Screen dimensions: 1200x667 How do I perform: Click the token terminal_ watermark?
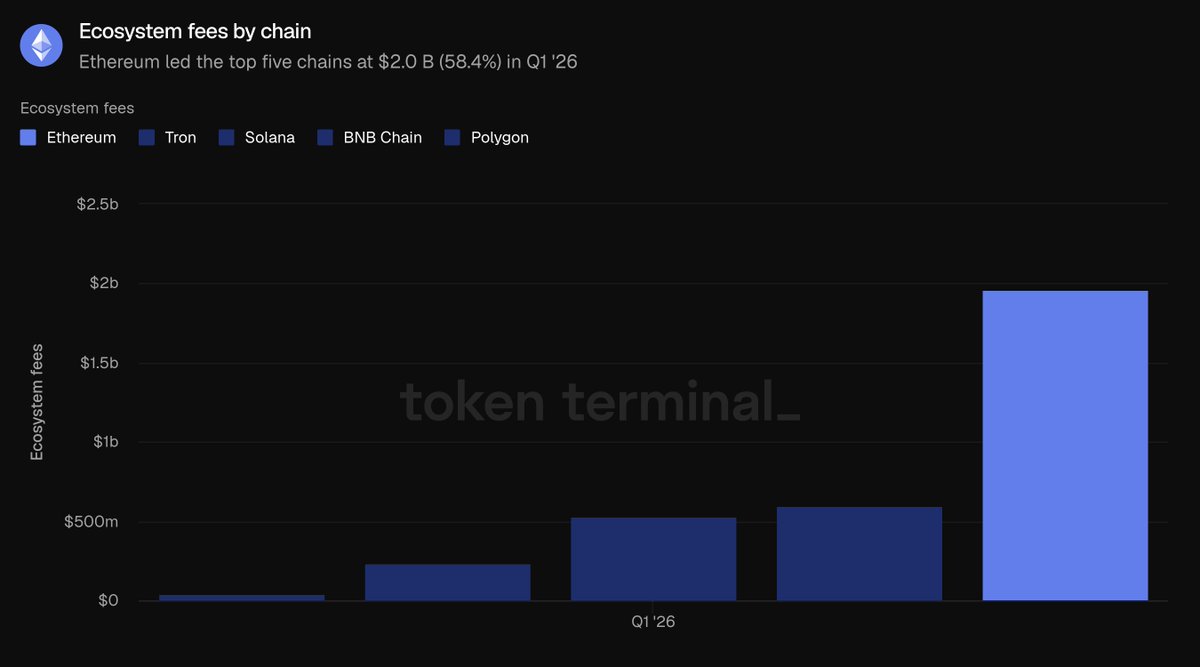pyautogui.click(x=600, y=402)
